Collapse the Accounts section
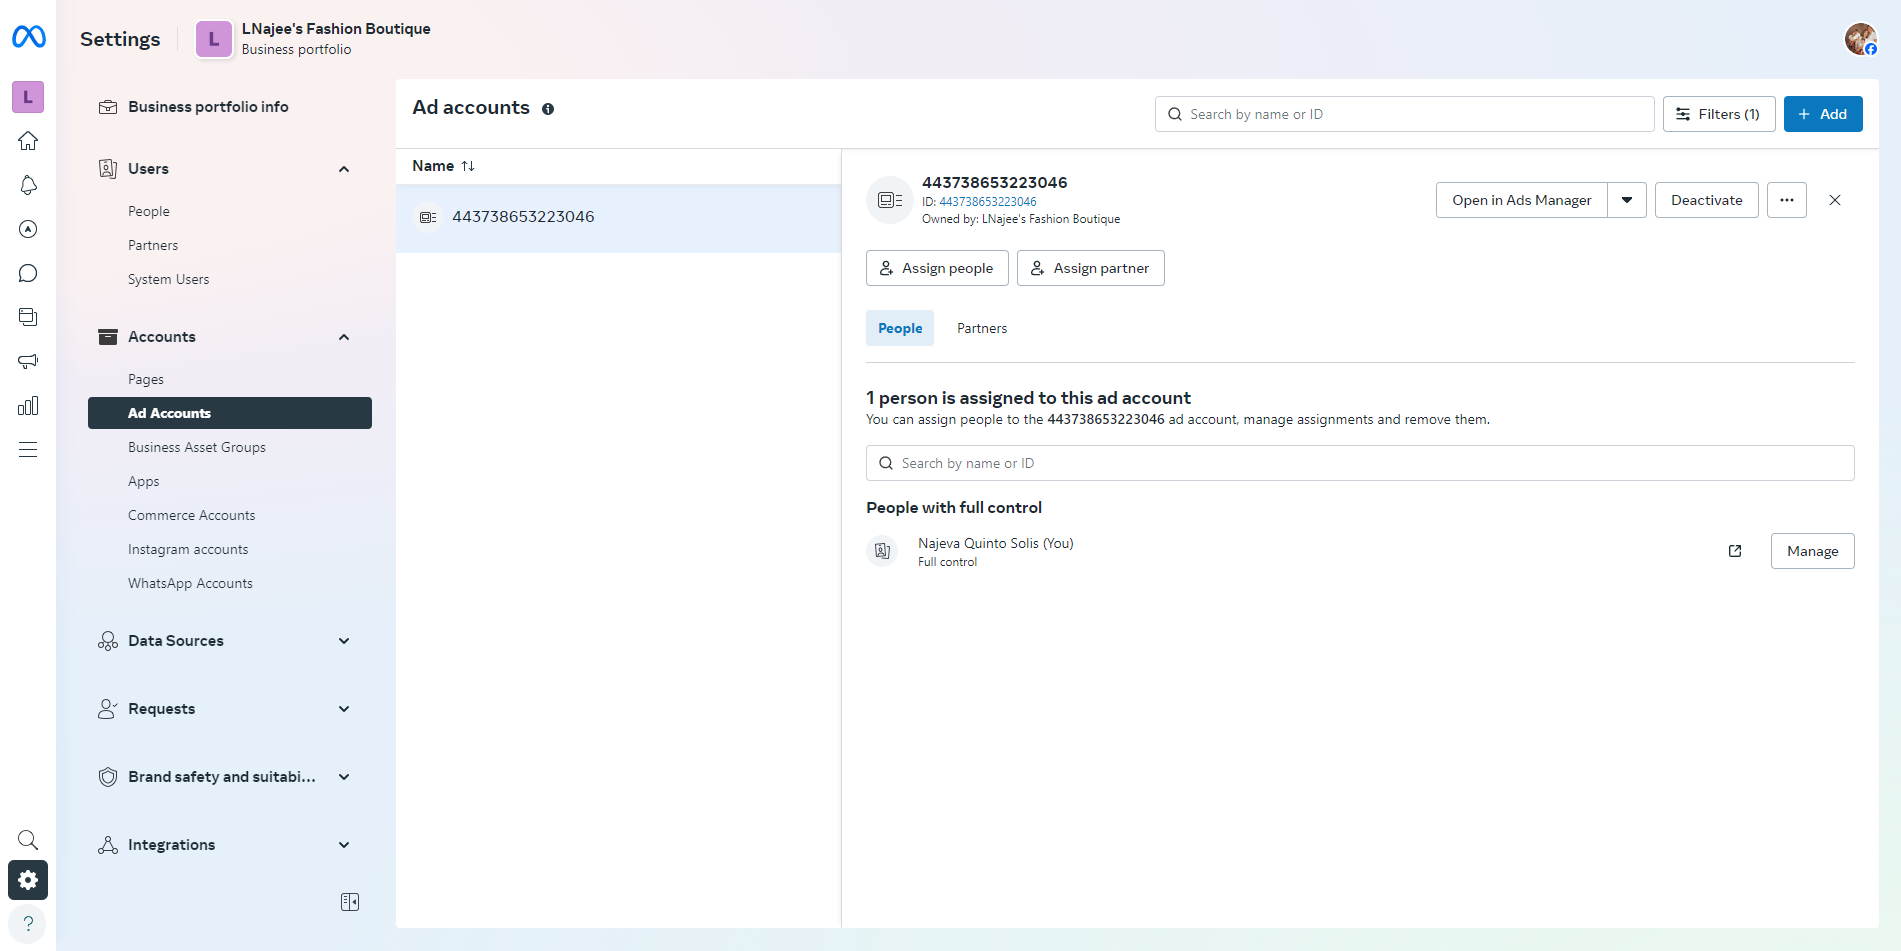 click(x=344, y=337)
